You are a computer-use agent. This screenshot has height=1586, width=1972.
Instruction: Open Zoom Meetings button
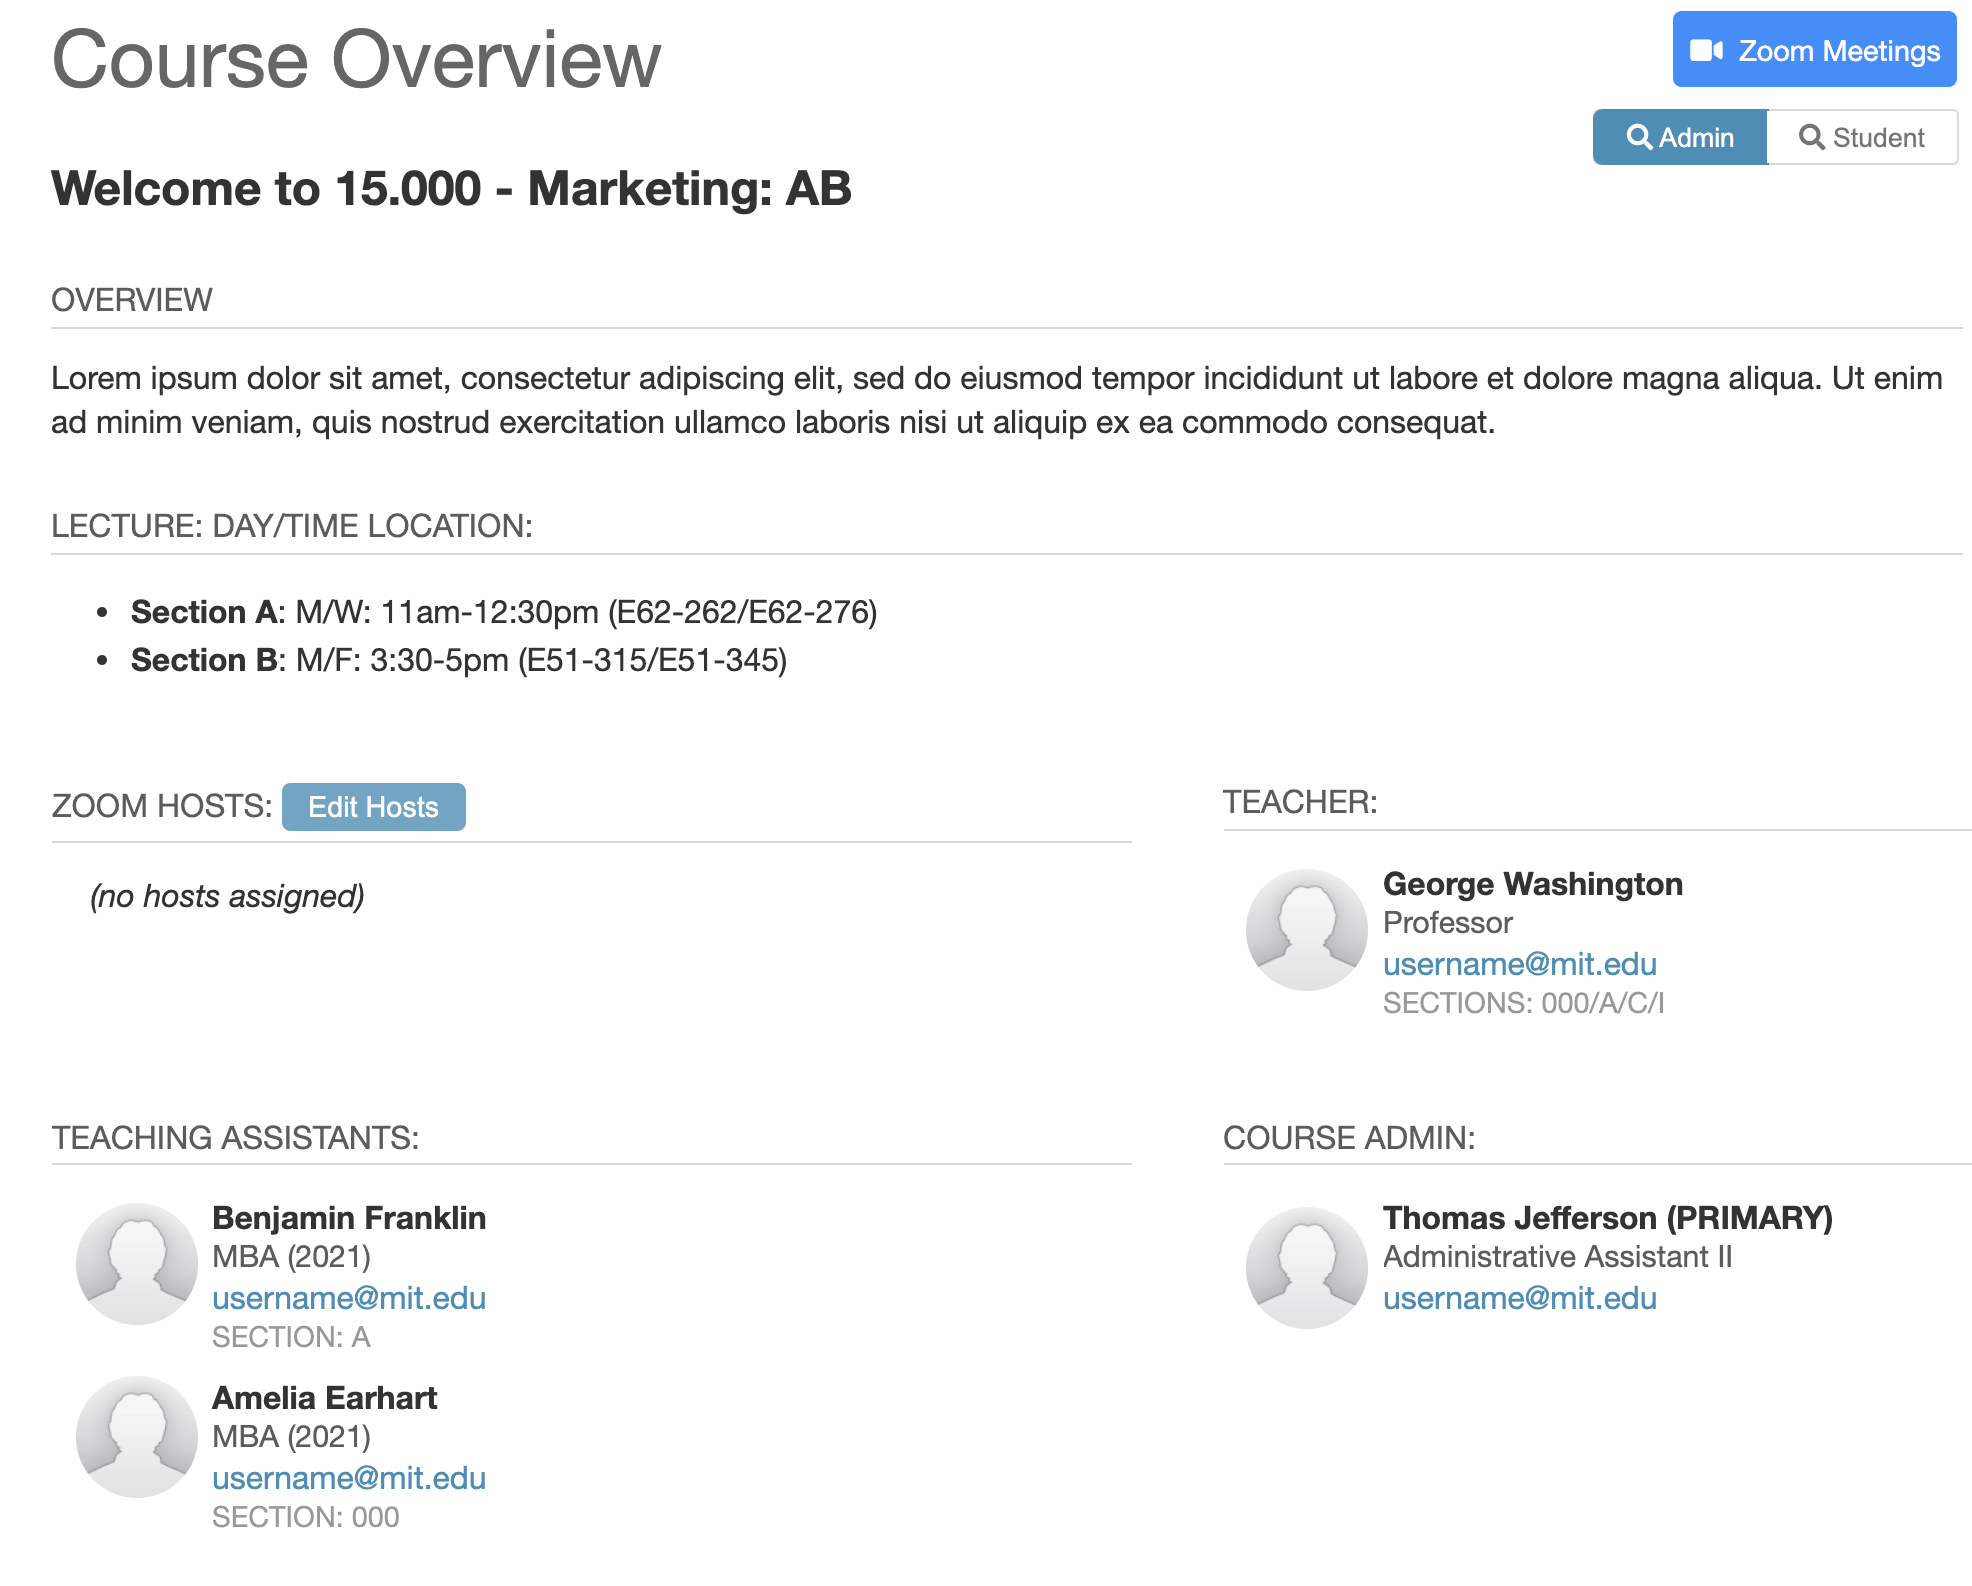point(1814,50)
